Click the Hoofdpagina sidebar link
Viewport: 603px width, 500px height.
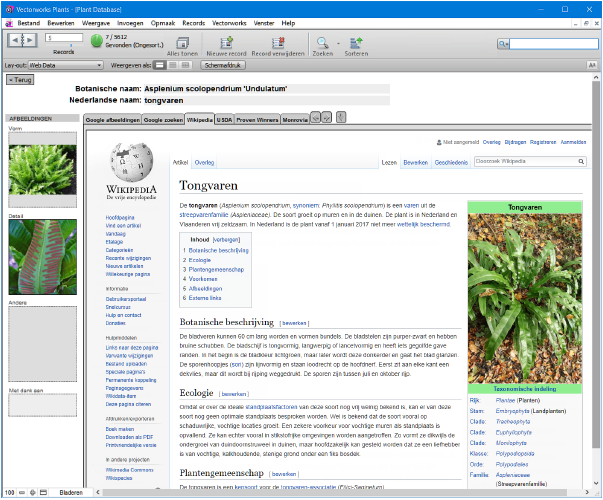click(120, 217)
